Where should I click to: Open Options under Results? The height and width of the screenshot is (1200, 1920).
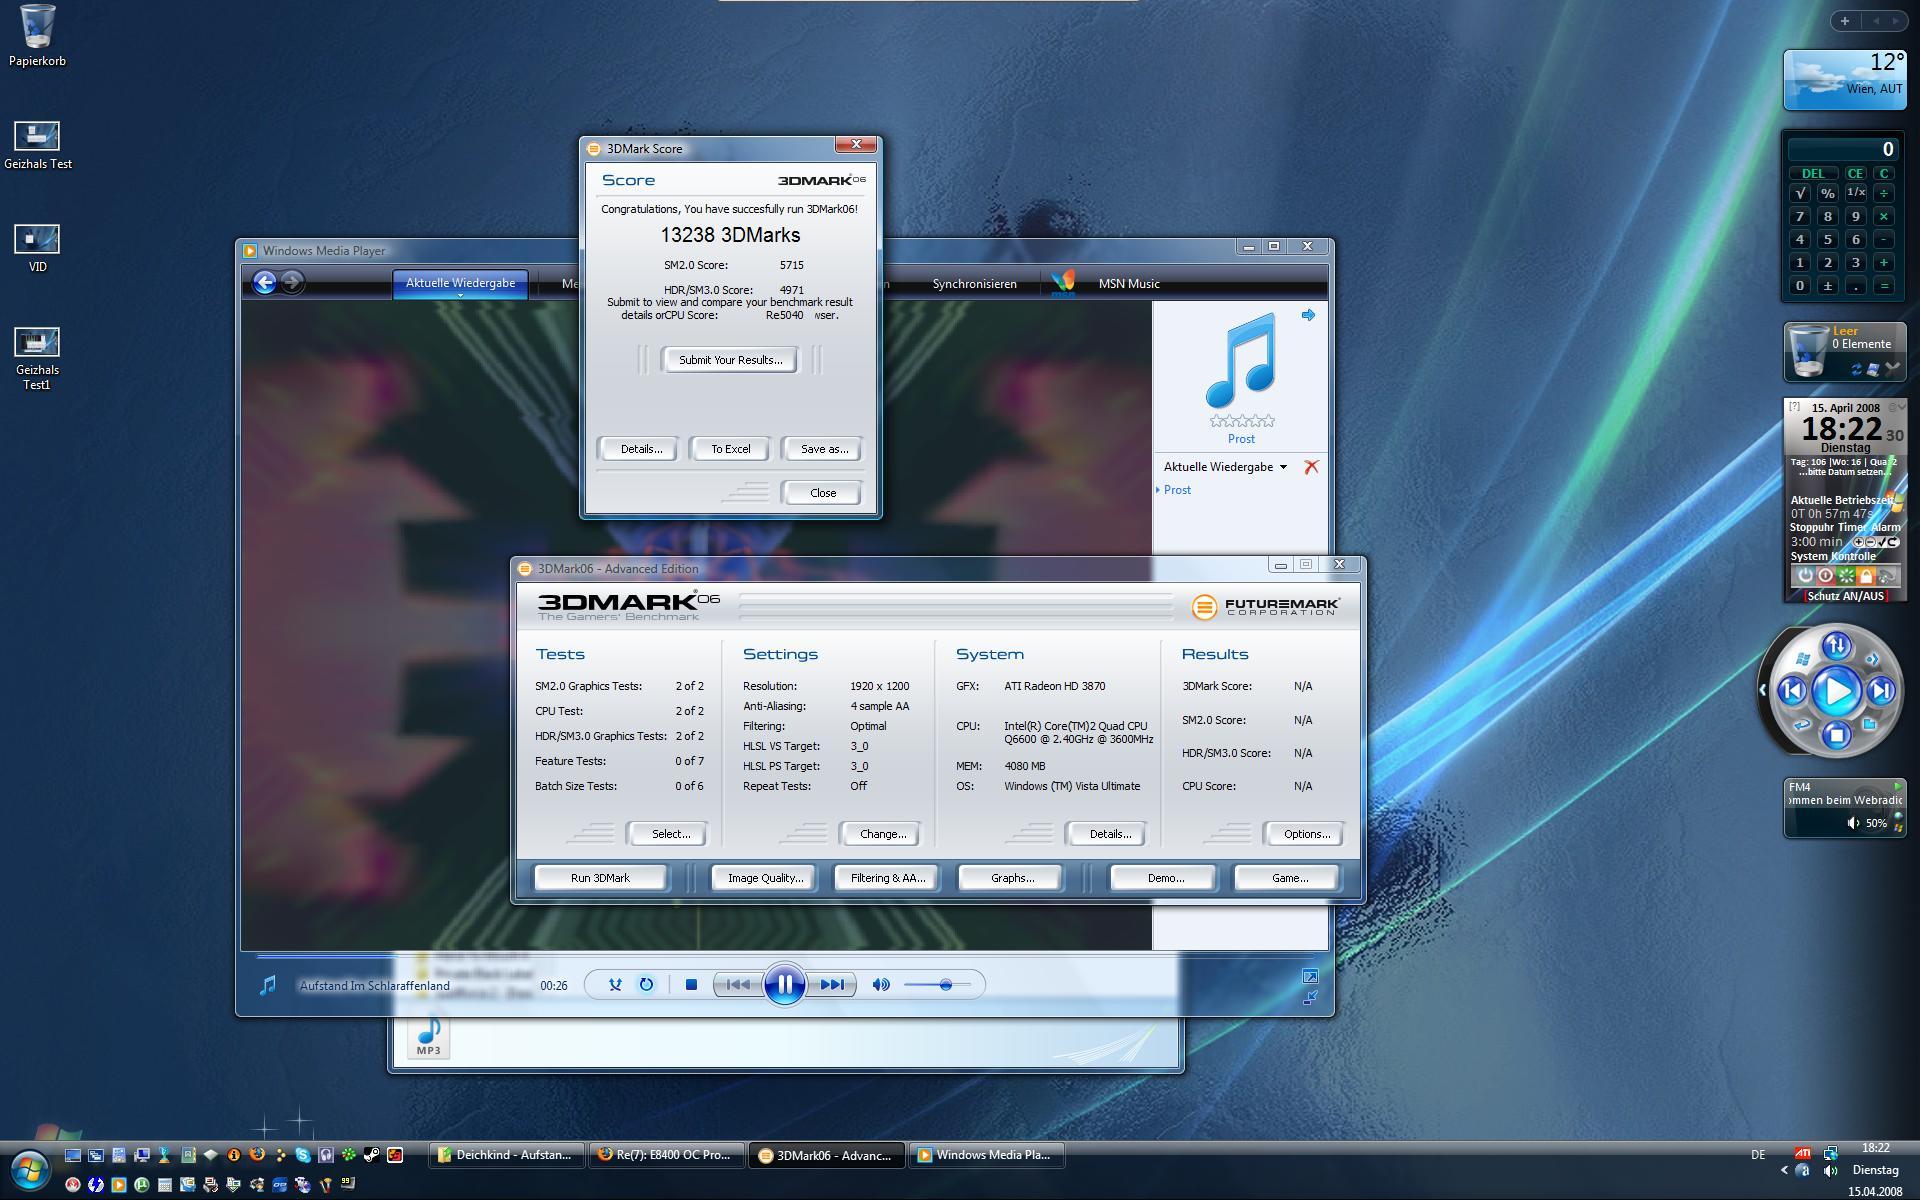(1306, 834)
